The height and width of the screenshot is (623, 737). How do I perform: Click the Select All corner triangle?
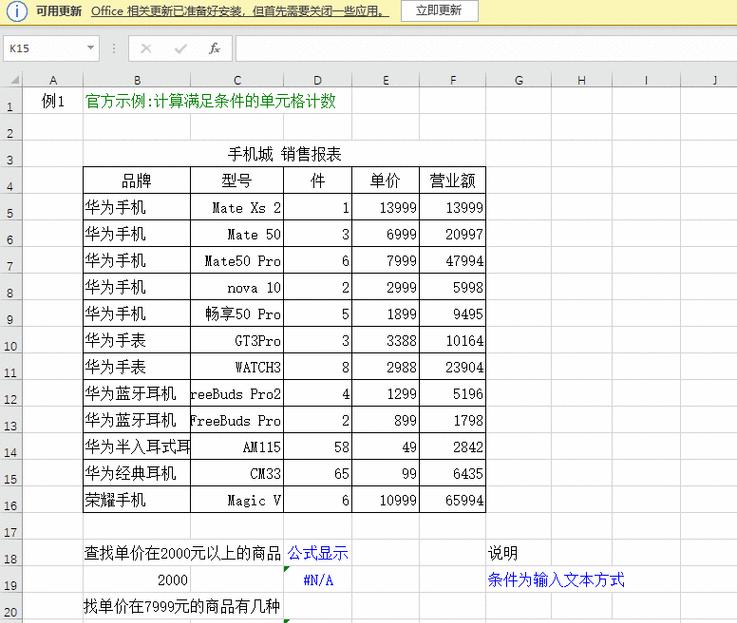[14, 80]
